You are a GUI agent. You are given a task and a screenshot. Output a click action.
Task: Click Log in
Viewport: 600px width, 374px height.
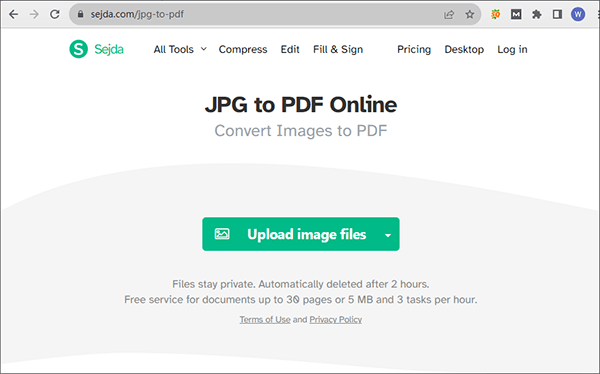pyautogui.click(x=512, y=49)
